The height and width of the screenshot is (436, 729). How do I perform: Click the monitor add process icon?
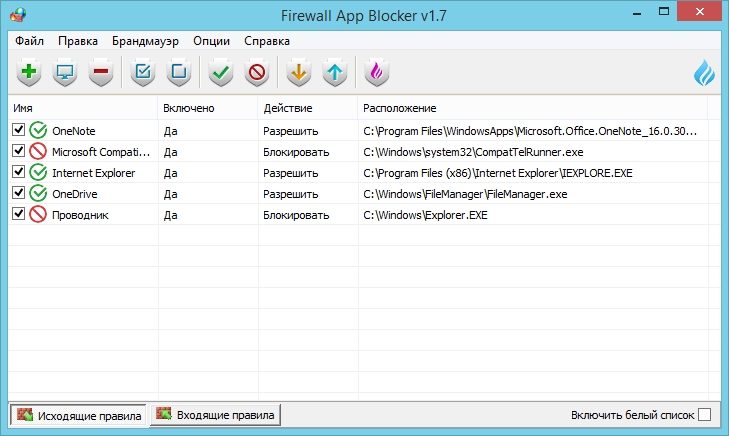point(65,72)
